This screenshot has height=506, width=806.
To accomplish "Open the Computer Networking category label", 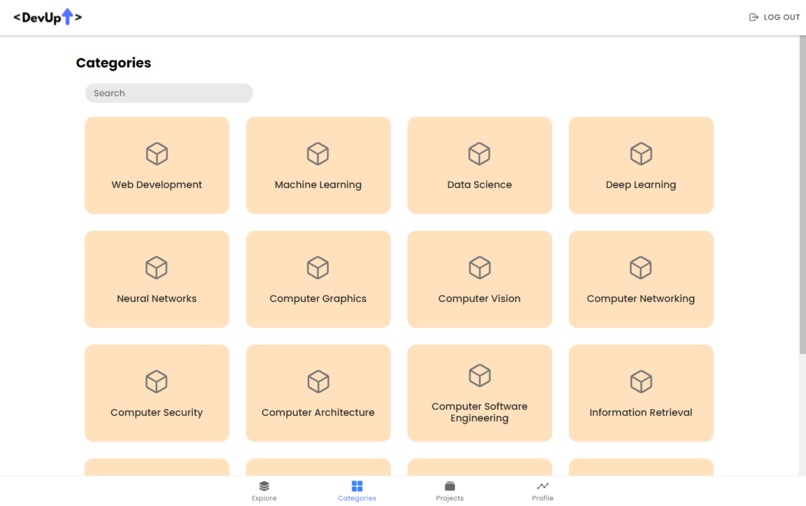I will pyautogui.click(x=640, y=299).
